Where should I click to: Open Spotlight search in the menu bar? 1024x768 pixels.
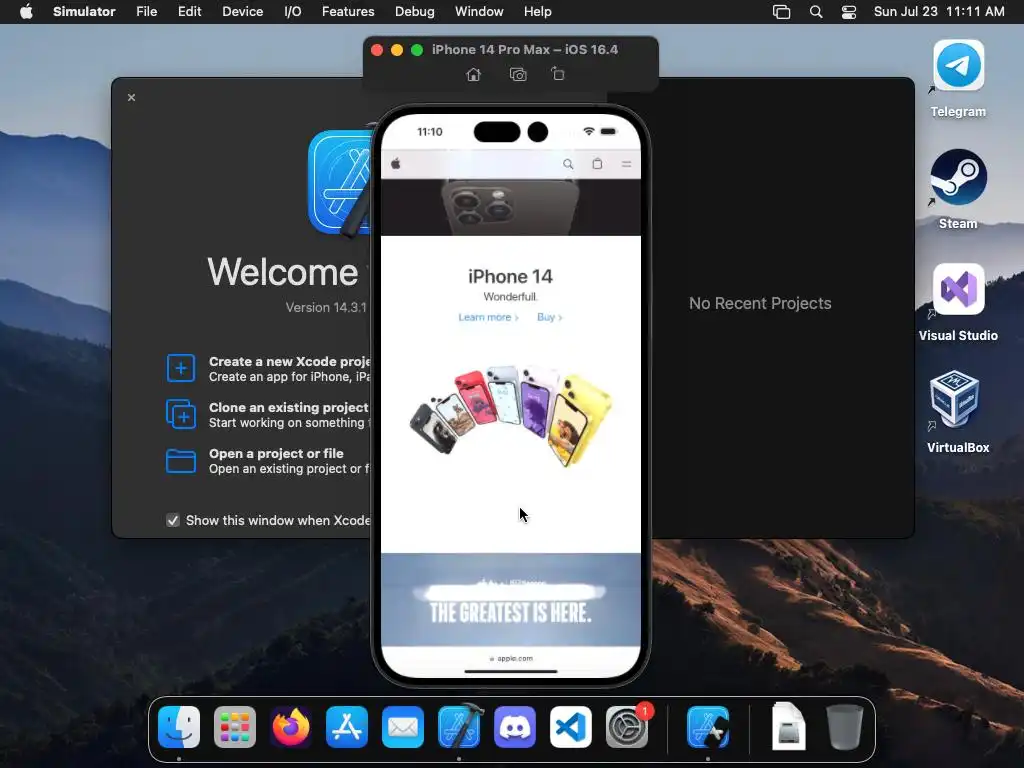(x=816, y=12)
